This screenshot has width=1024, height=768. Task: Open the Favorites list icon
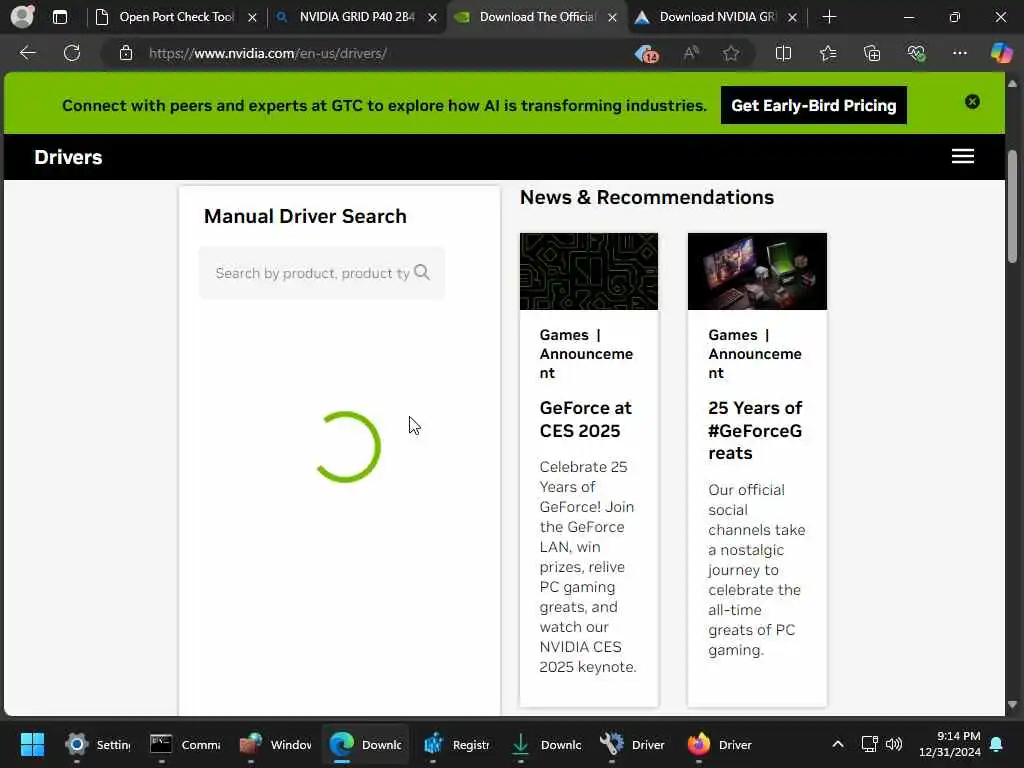click(x=827, y=53)
